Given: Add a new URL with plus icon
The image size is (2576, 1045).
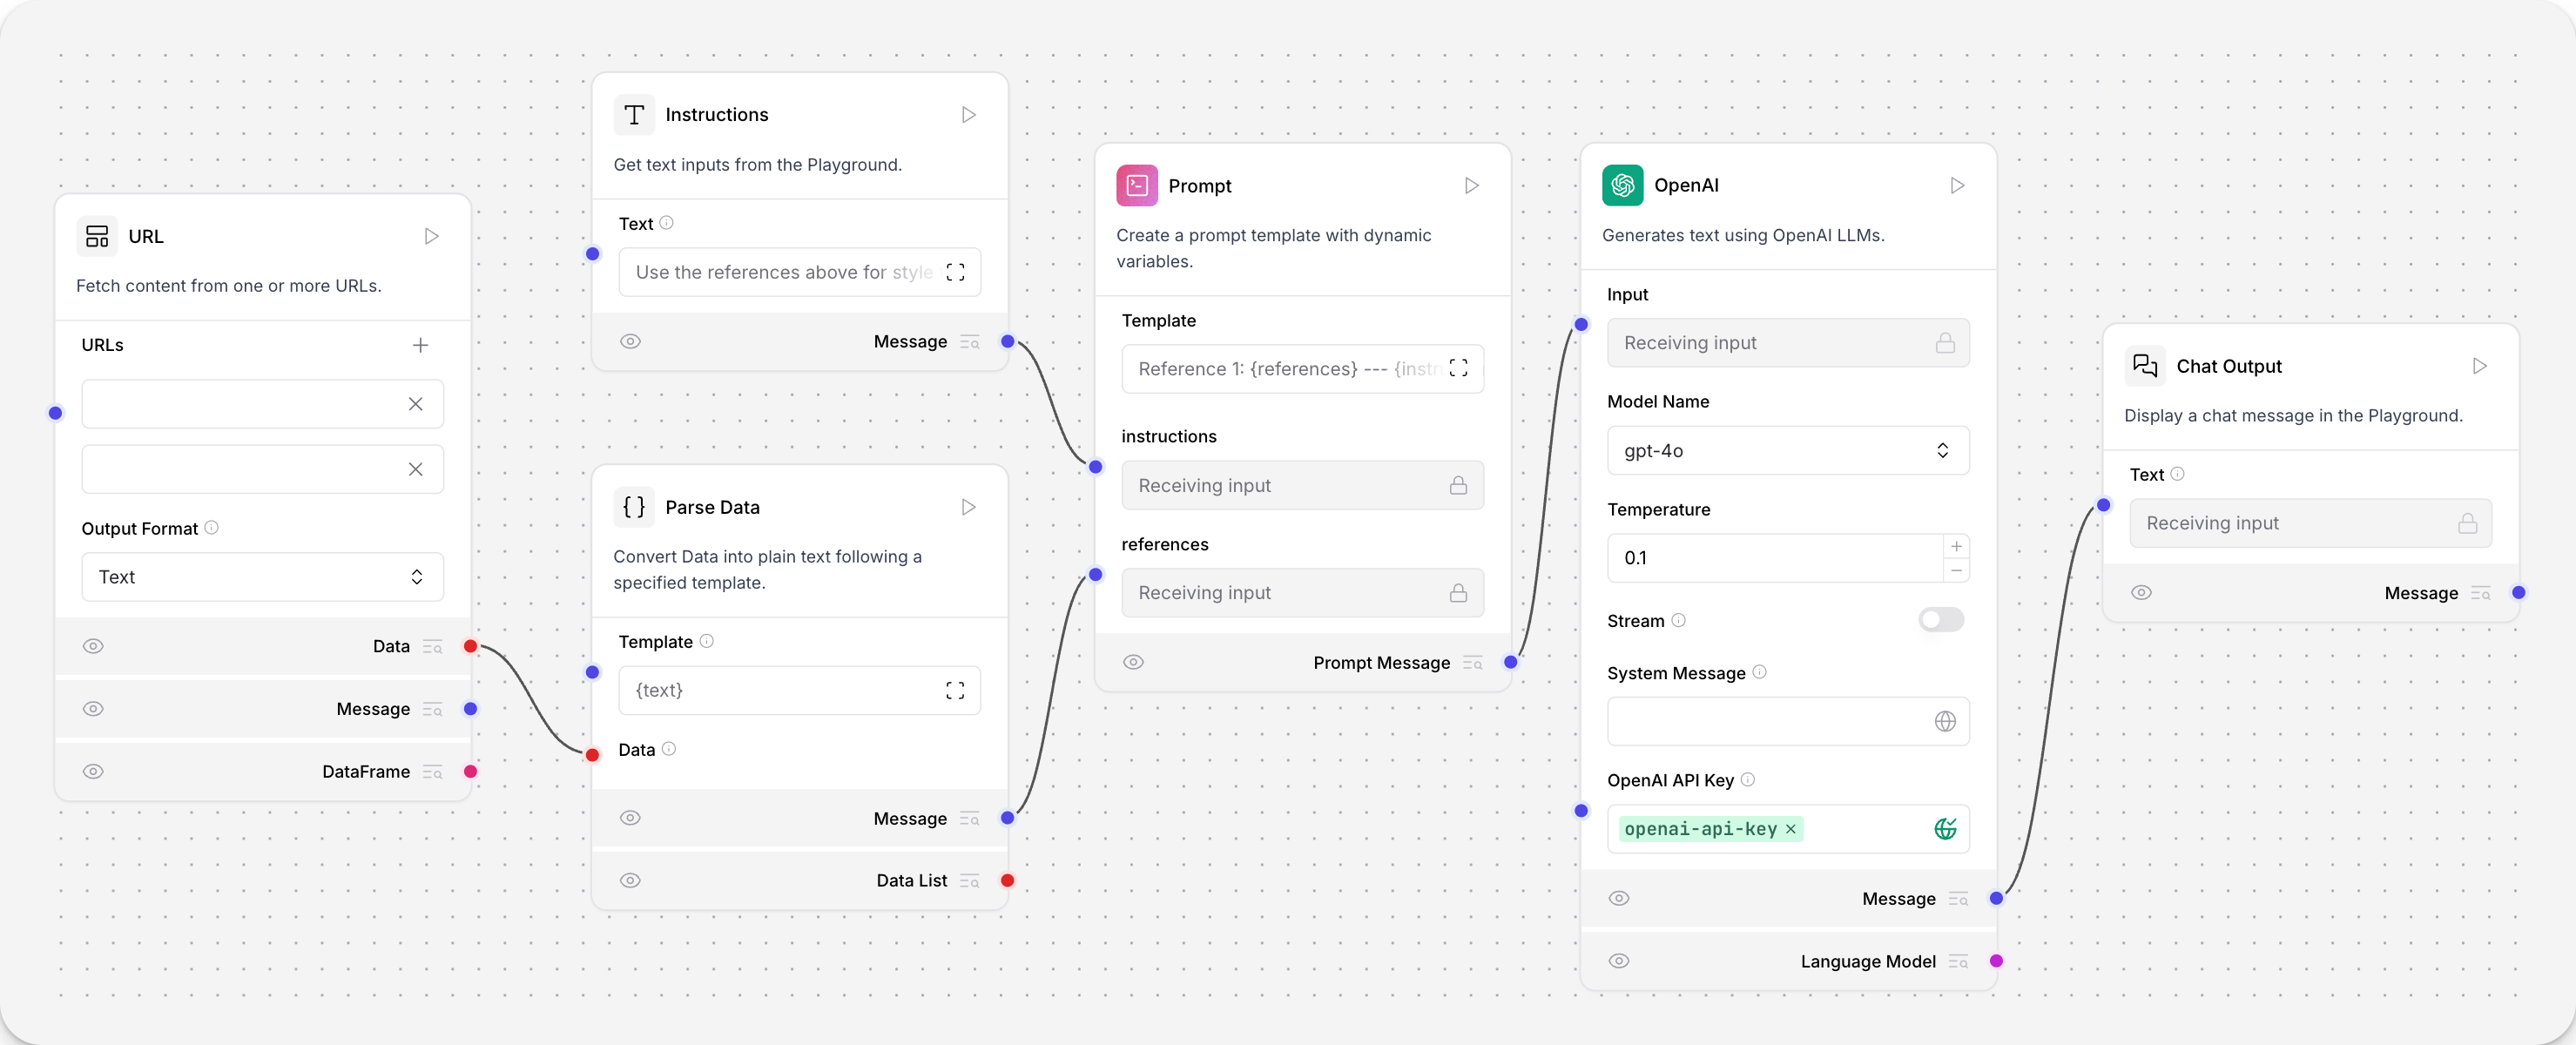Looking at the screenshot, I should point(420,345).
